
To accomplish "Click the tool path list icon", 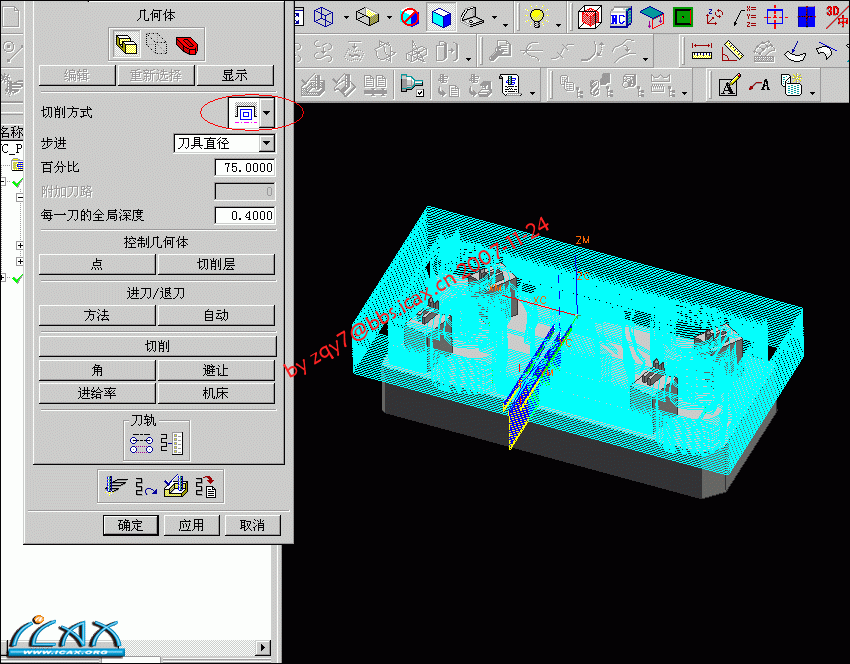I will click(x=172, y=443).
